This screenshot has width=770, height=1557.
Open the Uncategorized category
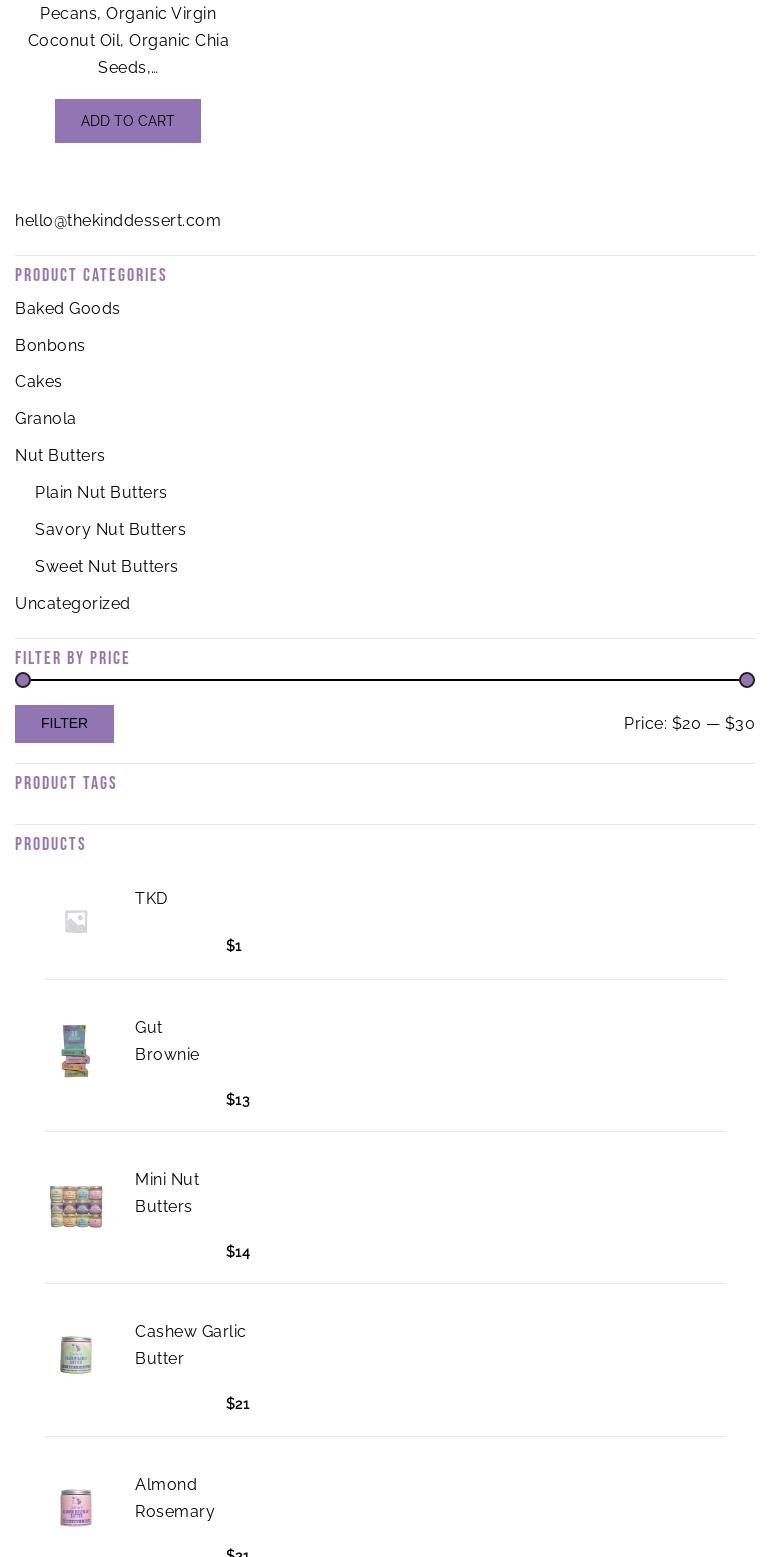[72, 603]
